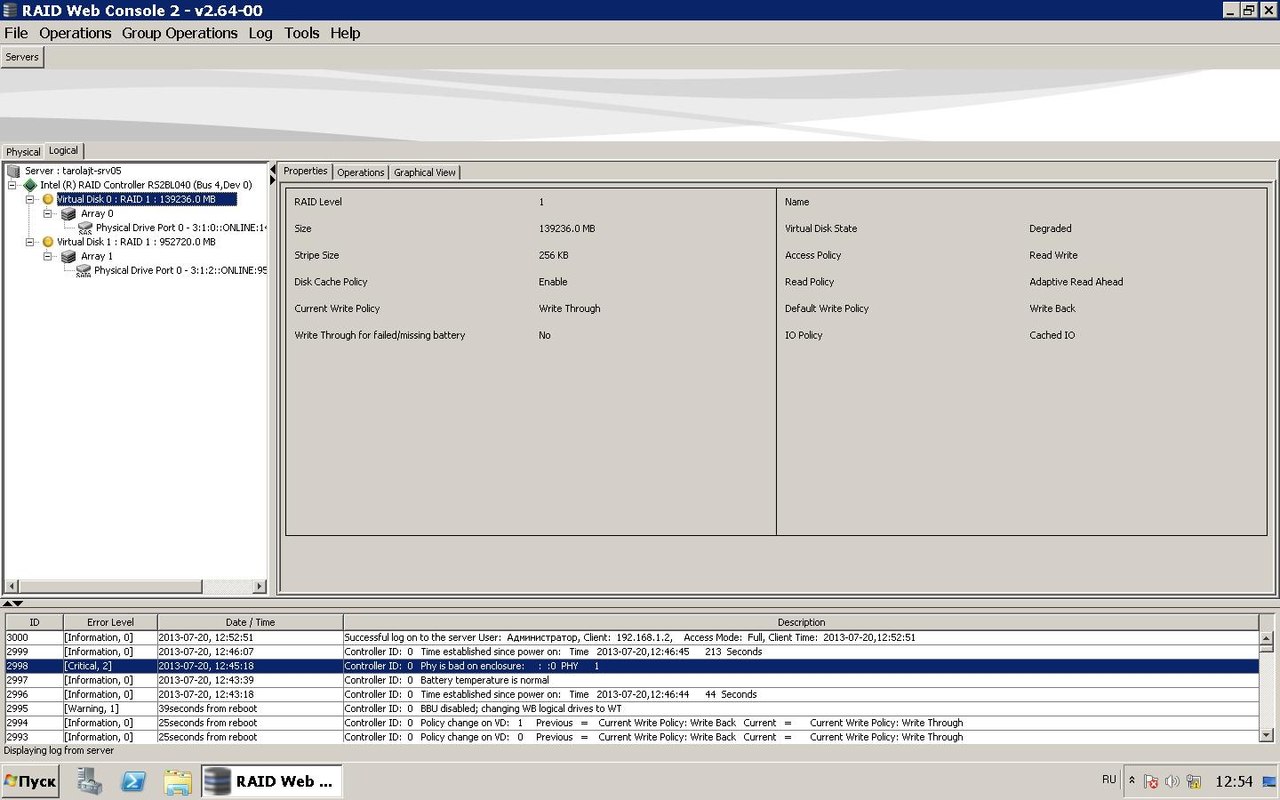Click the Пуск start button

coord(31,781)
